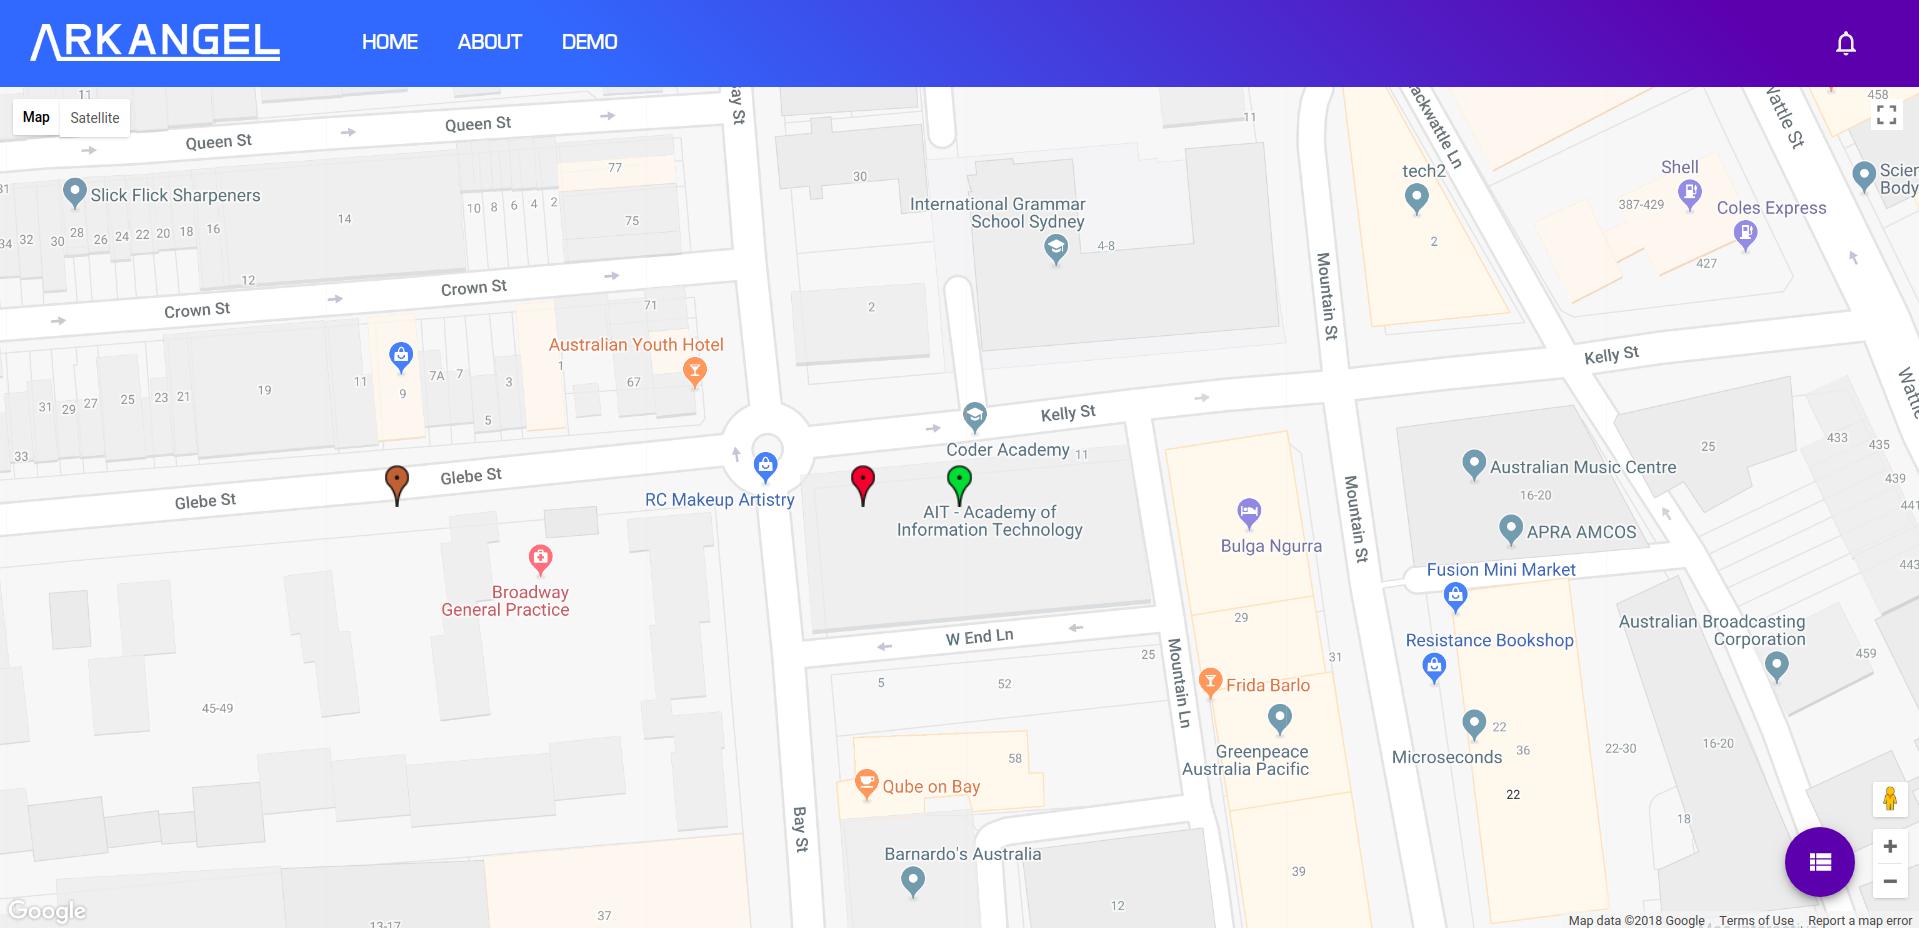Screen dimensions: 1919x934
Task: Click the Australian Youth Hotel bar pin
Action: 694,373
